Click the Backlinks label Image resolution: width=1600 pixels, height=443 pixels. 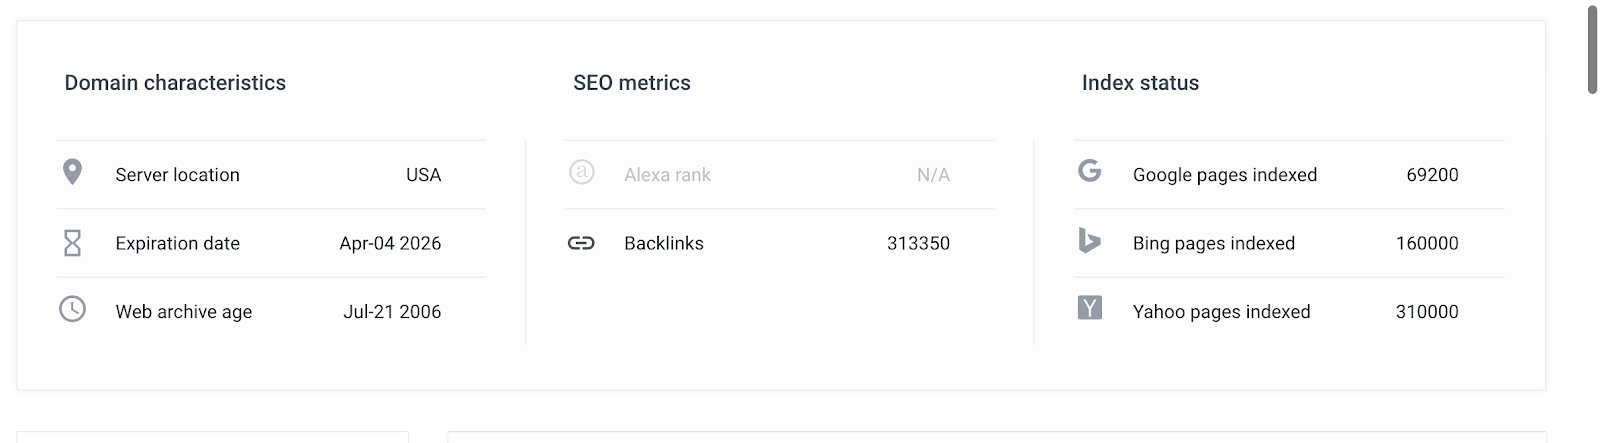coord(664,243)
